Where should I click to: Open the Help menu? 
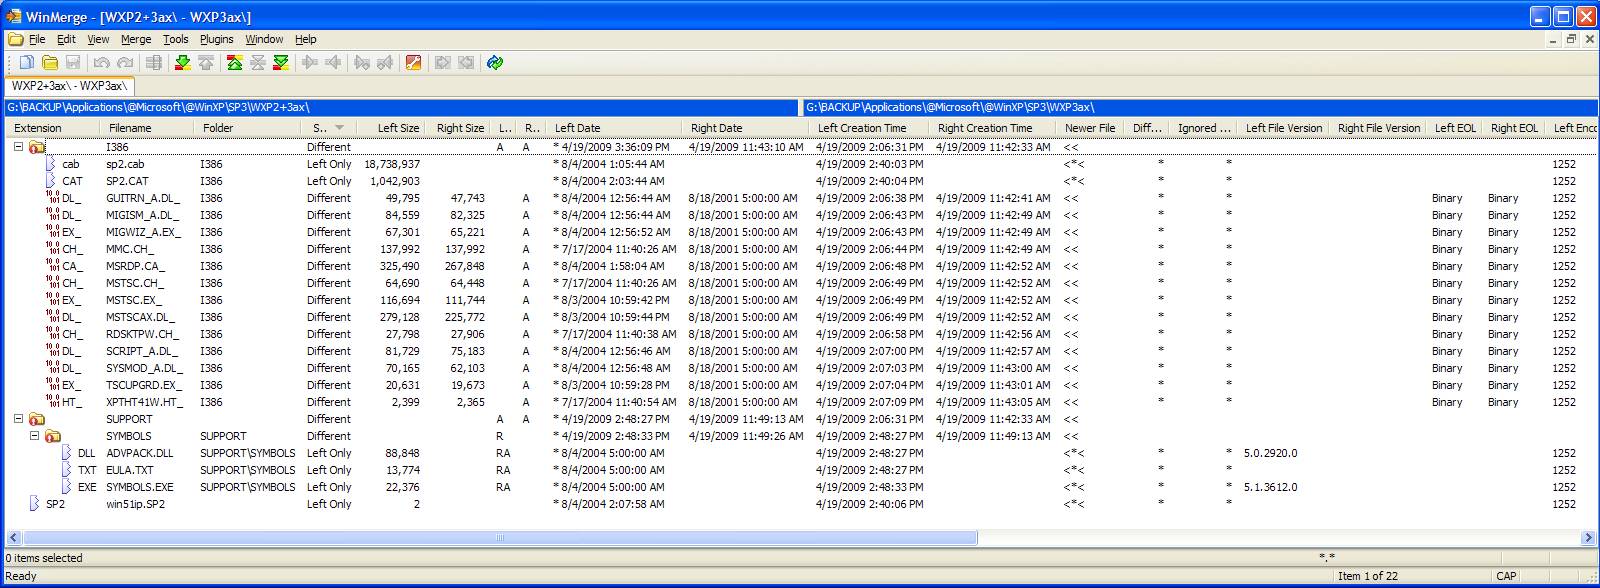tap(306, 39)
